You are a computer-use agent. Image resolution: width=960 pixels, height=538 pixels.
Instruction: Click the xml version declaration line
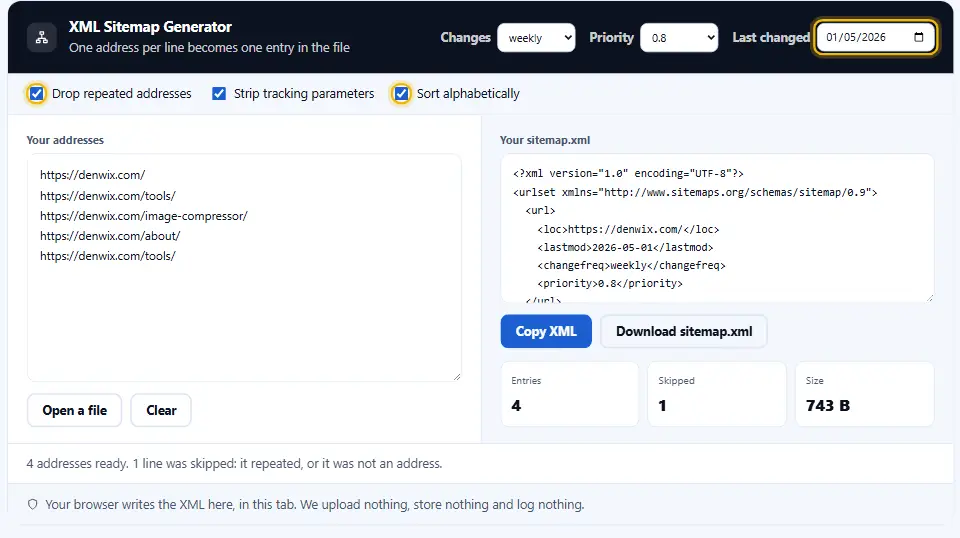[x=628, y=174]
